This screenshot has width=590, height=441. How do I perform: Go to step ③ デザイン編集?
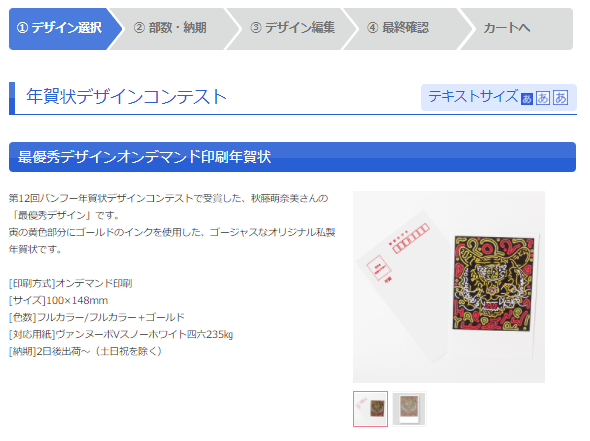coord(292,28)
